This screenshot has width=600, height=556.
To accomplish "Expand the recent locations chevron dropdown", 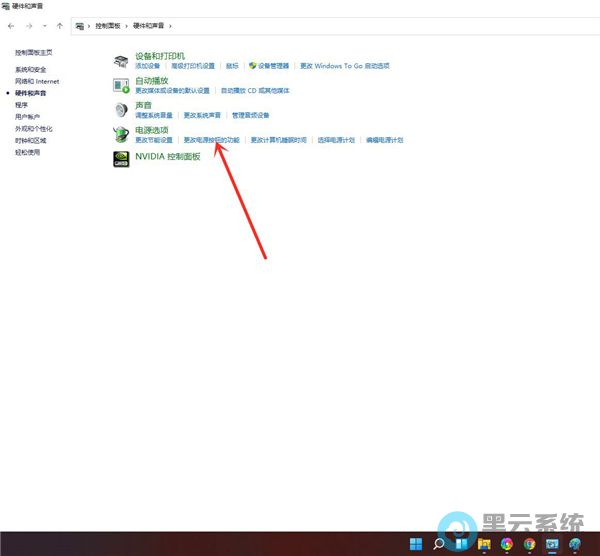I will point(45,24).
